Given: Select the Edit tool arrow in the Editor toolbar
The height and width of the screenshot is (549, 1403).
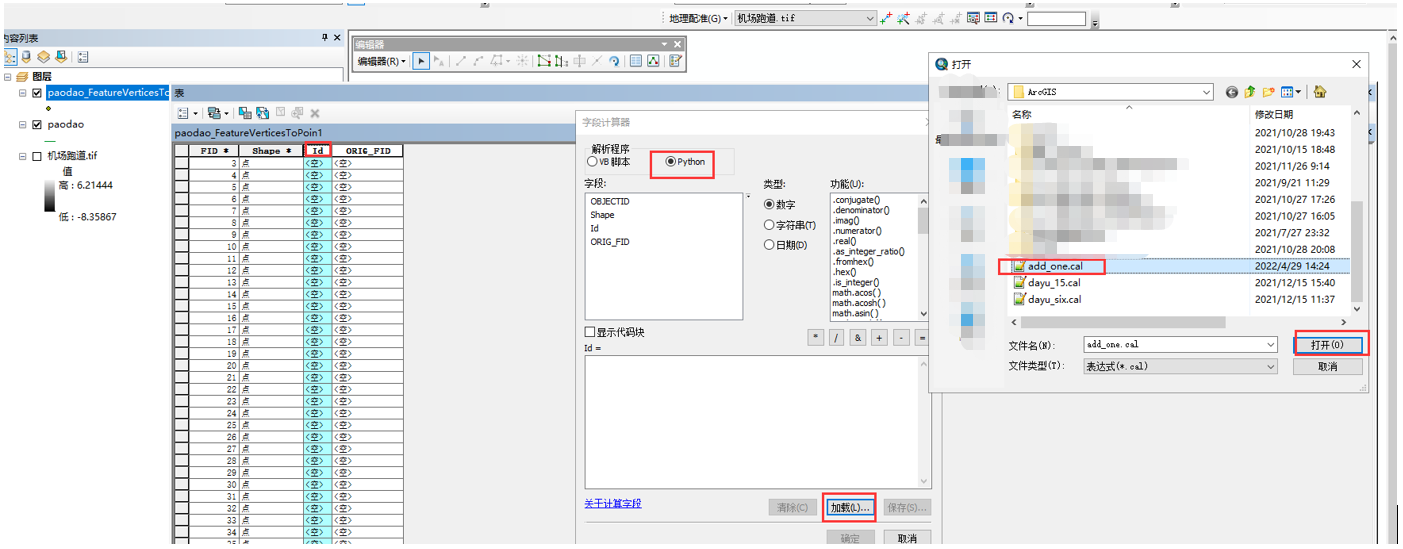Looking at the screenshot, I should pos(421,61).
